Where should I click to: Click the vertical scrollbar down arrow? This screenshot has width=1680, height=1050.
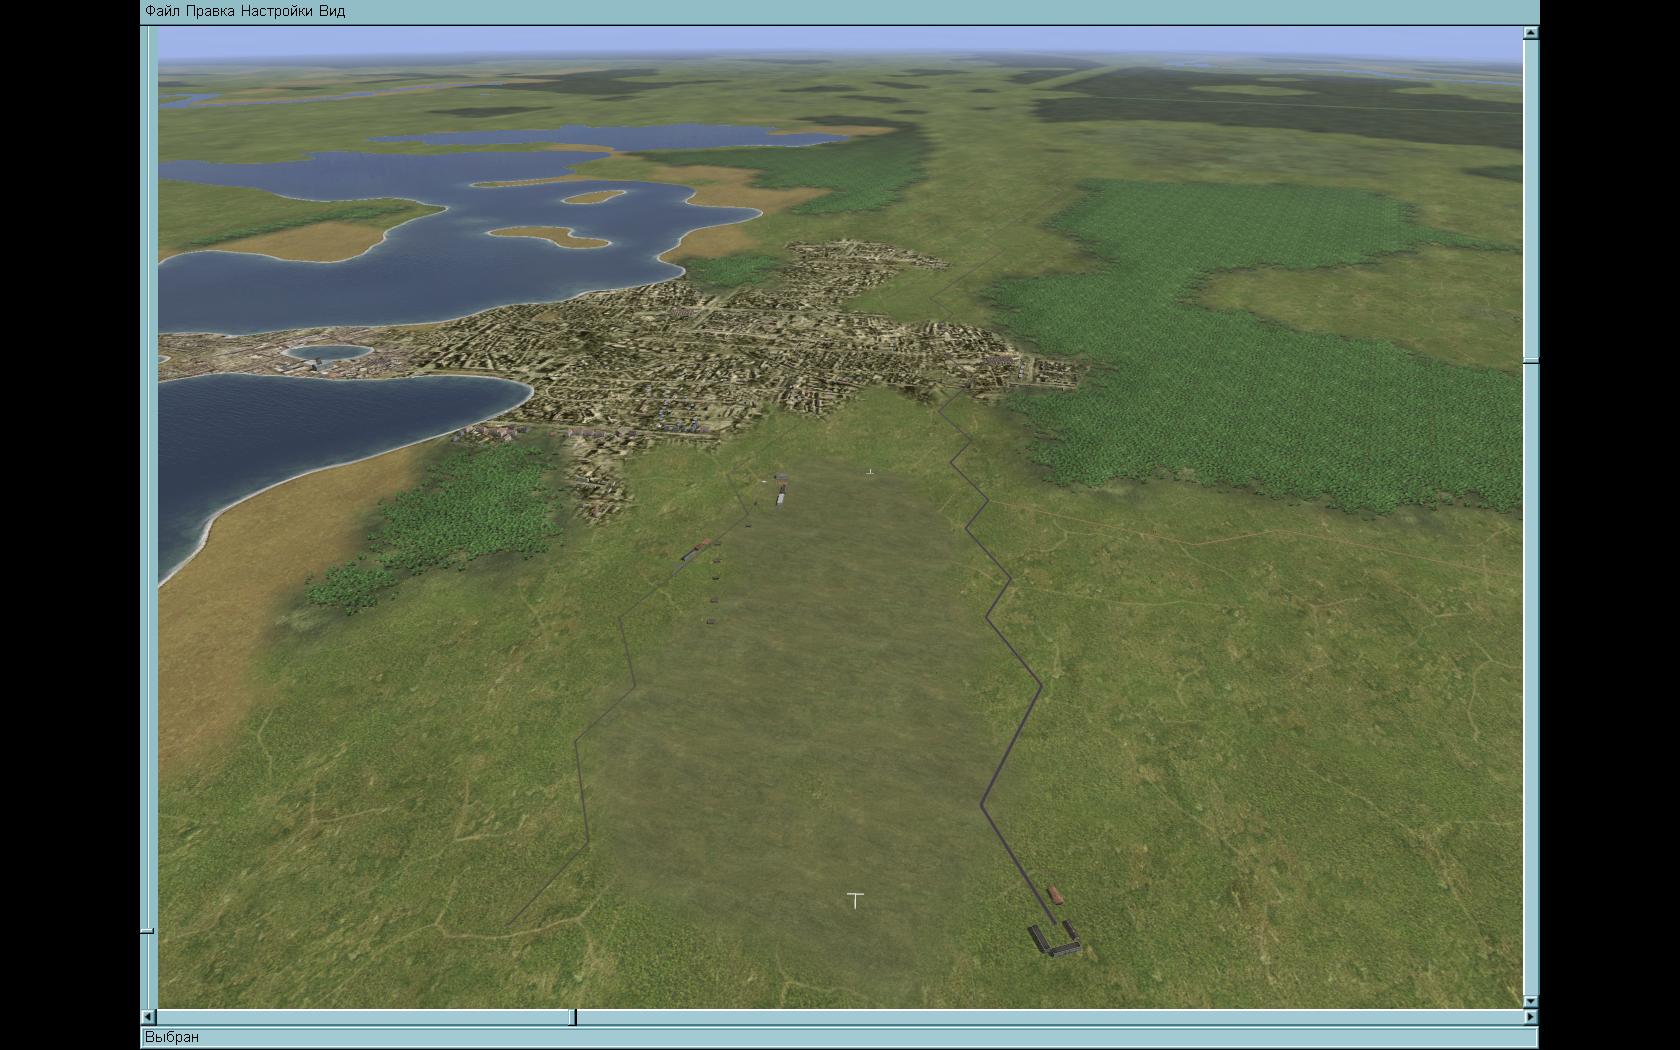pyautogui.click(x=1531, y=1001)
